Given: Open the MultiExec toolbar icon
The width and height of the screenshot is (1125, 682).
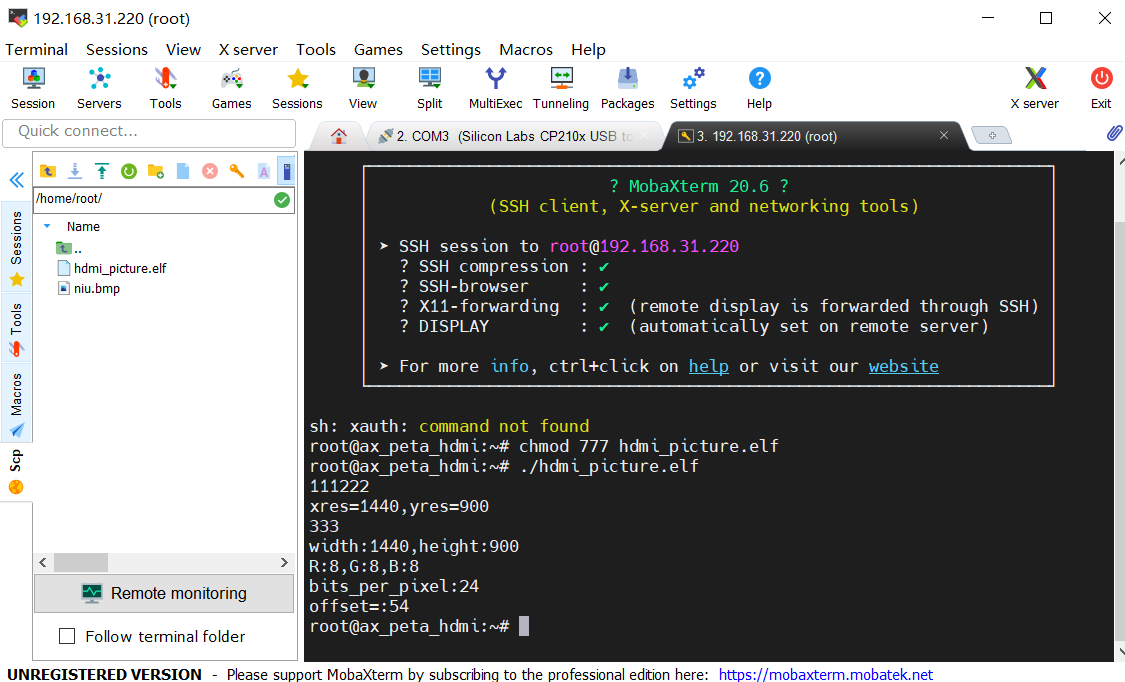Looking at the screenshot, I should coord(495,88).
